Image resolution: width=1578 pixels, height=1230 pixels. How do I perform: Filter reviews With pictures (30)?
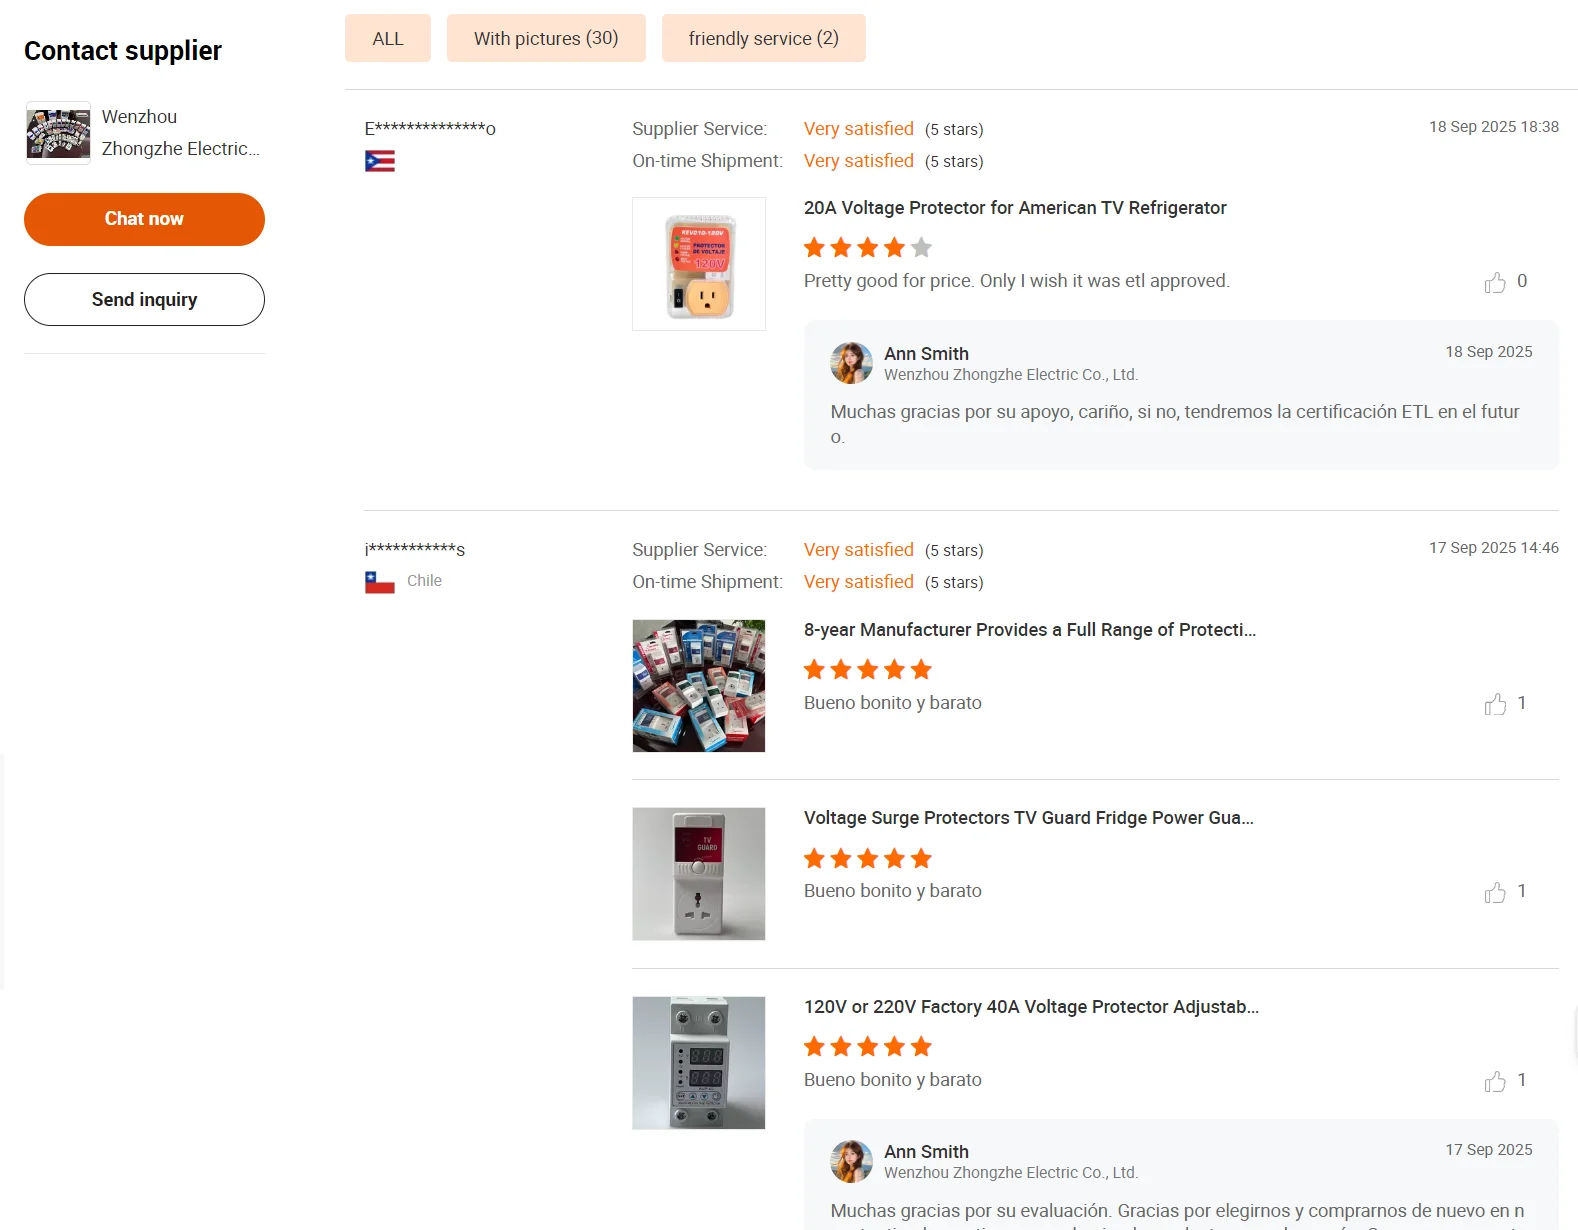[x=546, y=39]
